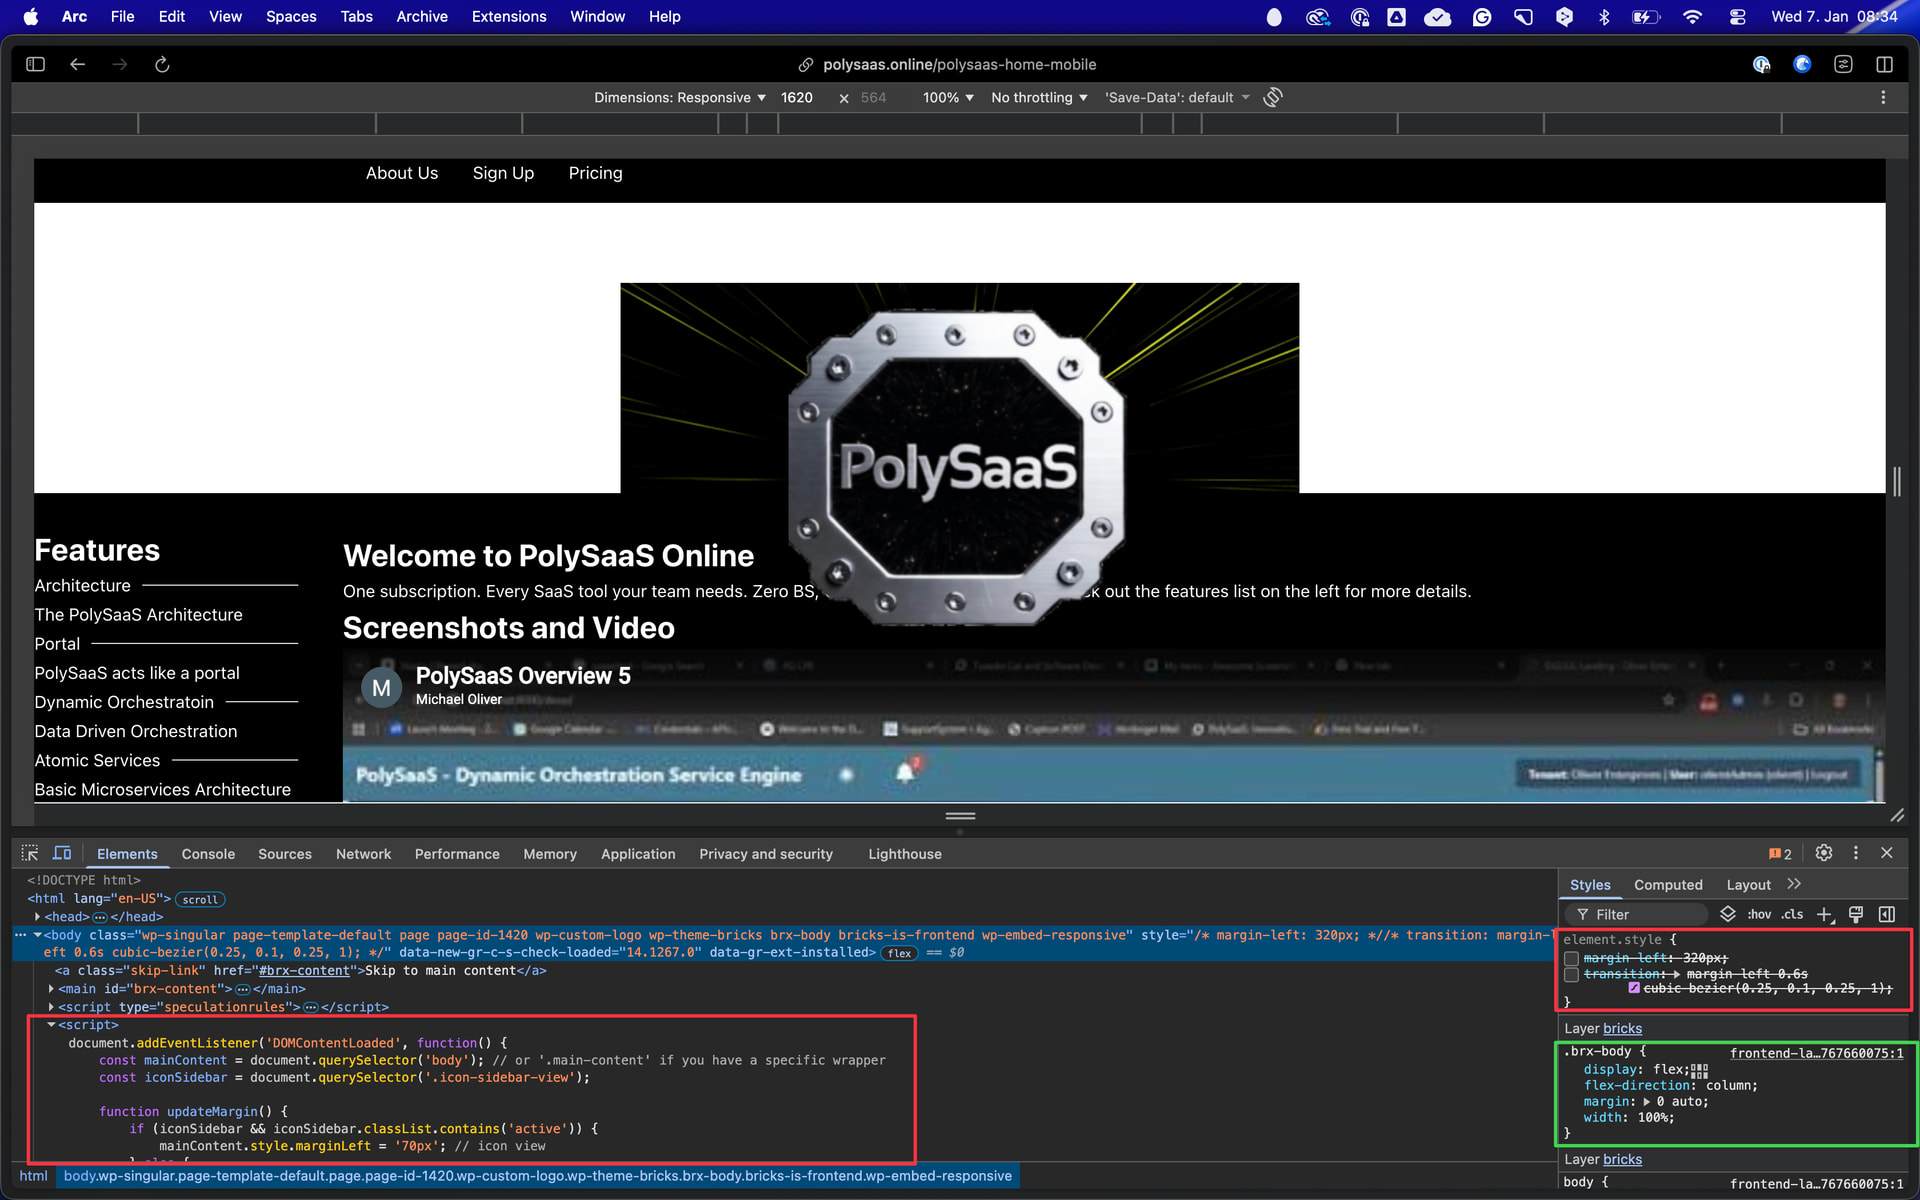The height and width of the screenshot is (1200, 1920).
Task: Toggle the device toolbar icon
Action: [62, 853]
